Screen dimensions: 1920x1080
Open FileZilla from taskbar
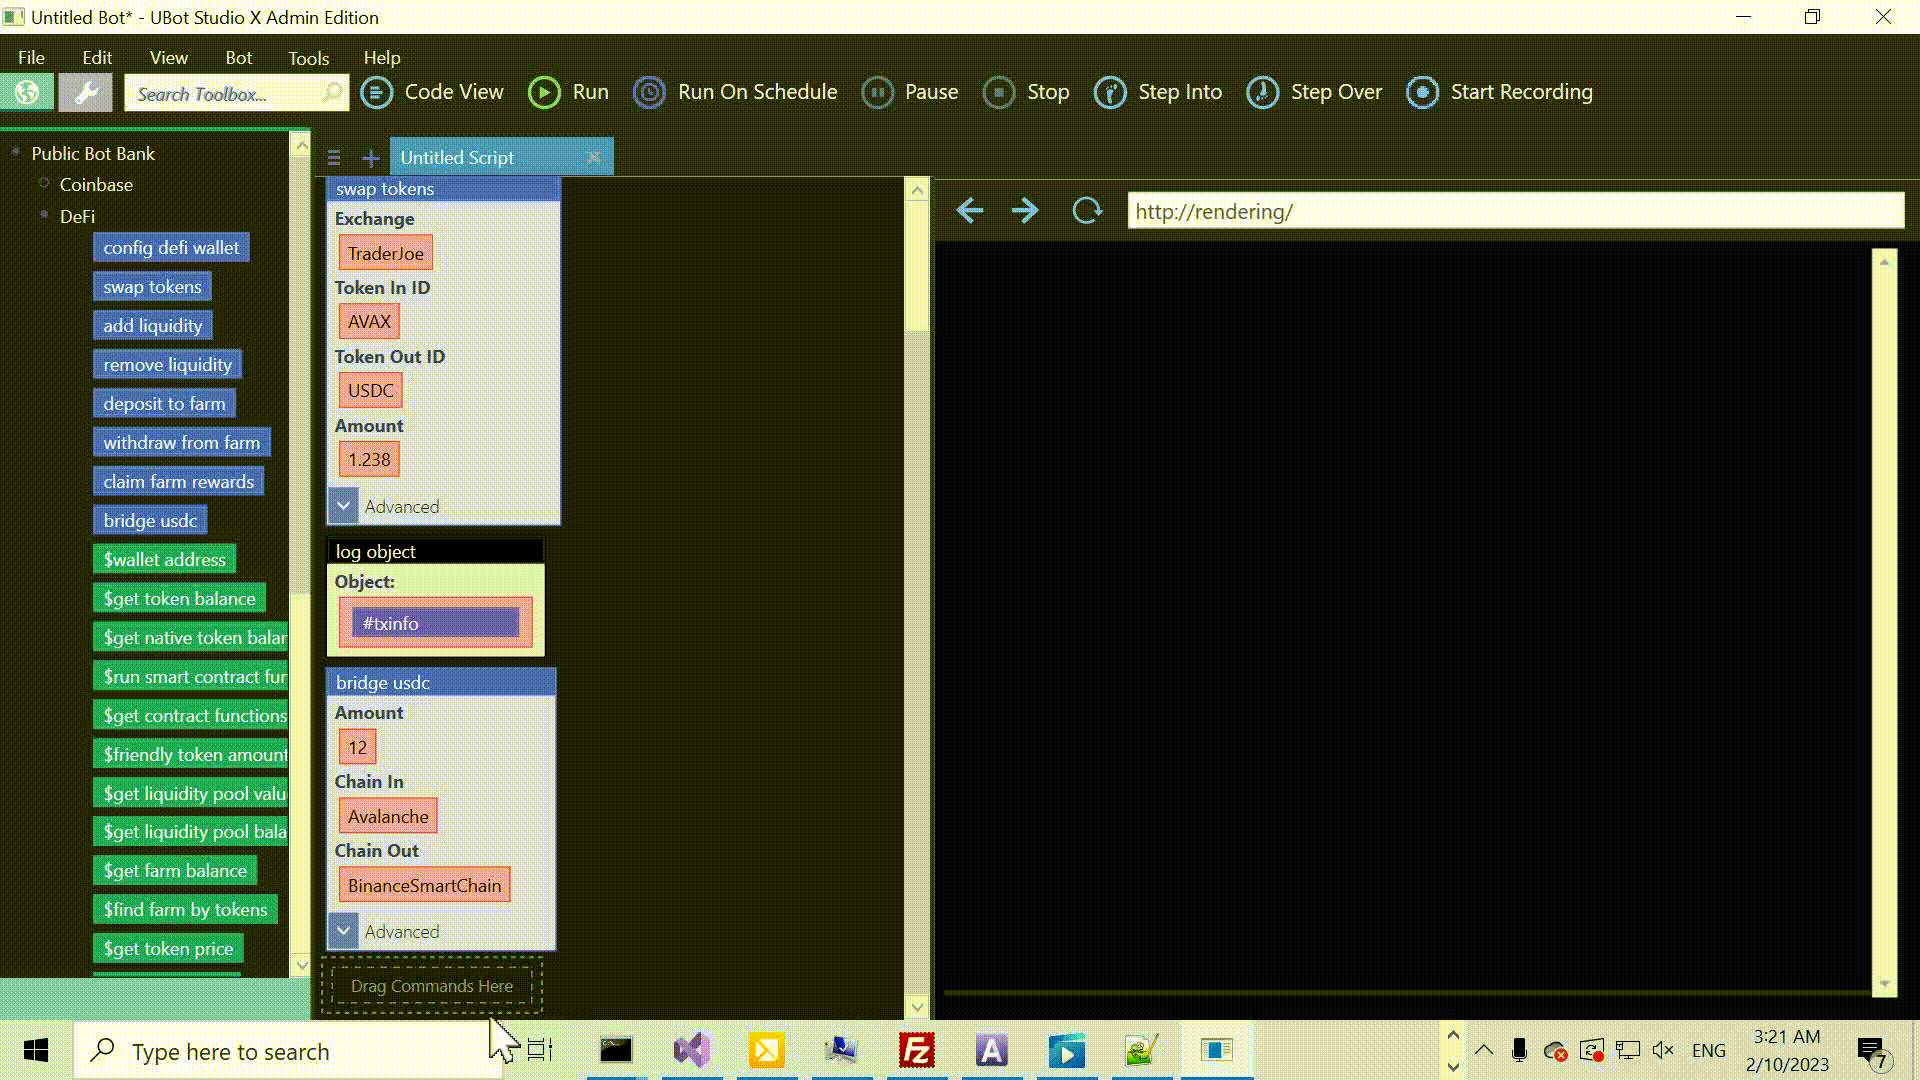point(916,1050)
